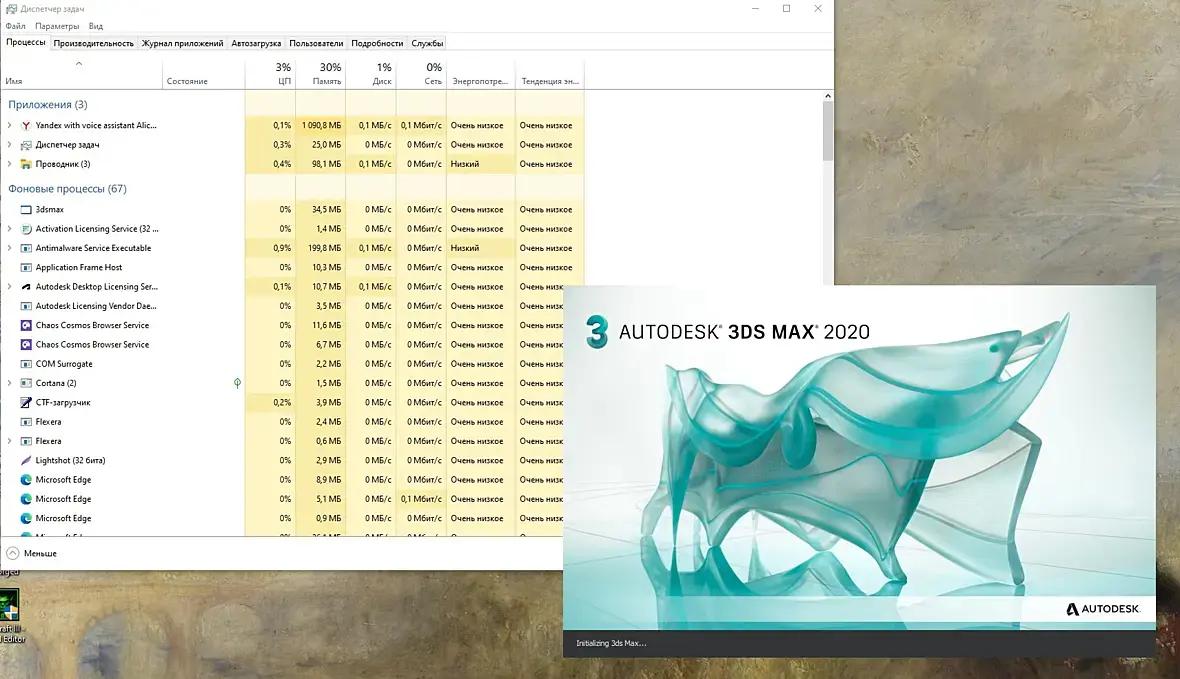
Task: Click Microsoft Edge icon with 5,1 МБ memory
Action: point(26,499)
